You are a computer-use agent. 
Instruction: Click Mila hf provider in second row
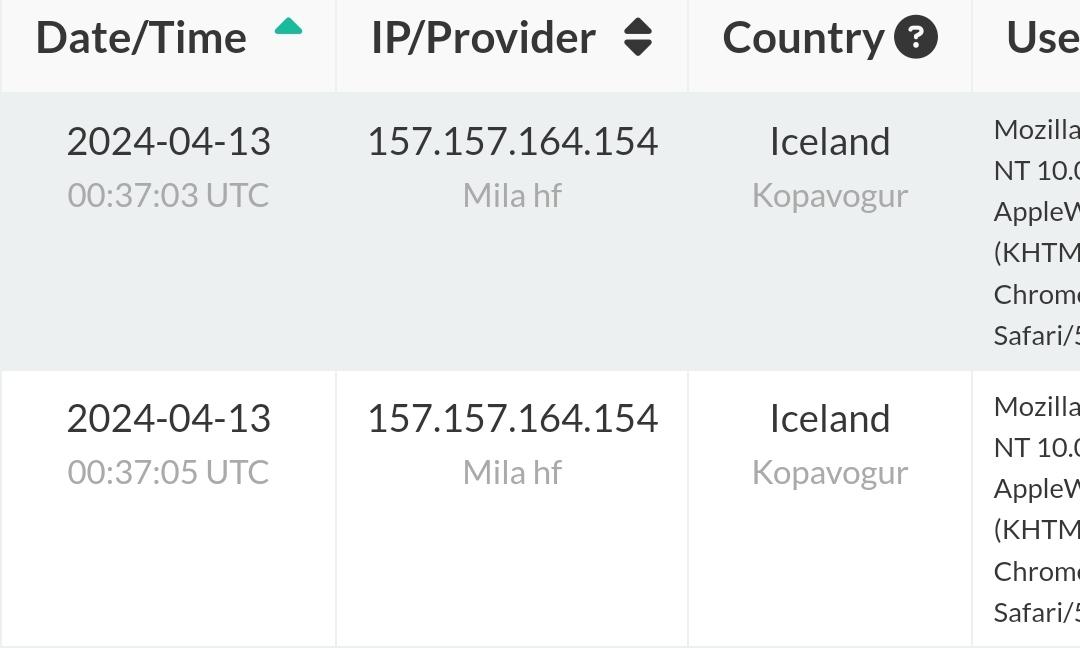pos(512,472)
